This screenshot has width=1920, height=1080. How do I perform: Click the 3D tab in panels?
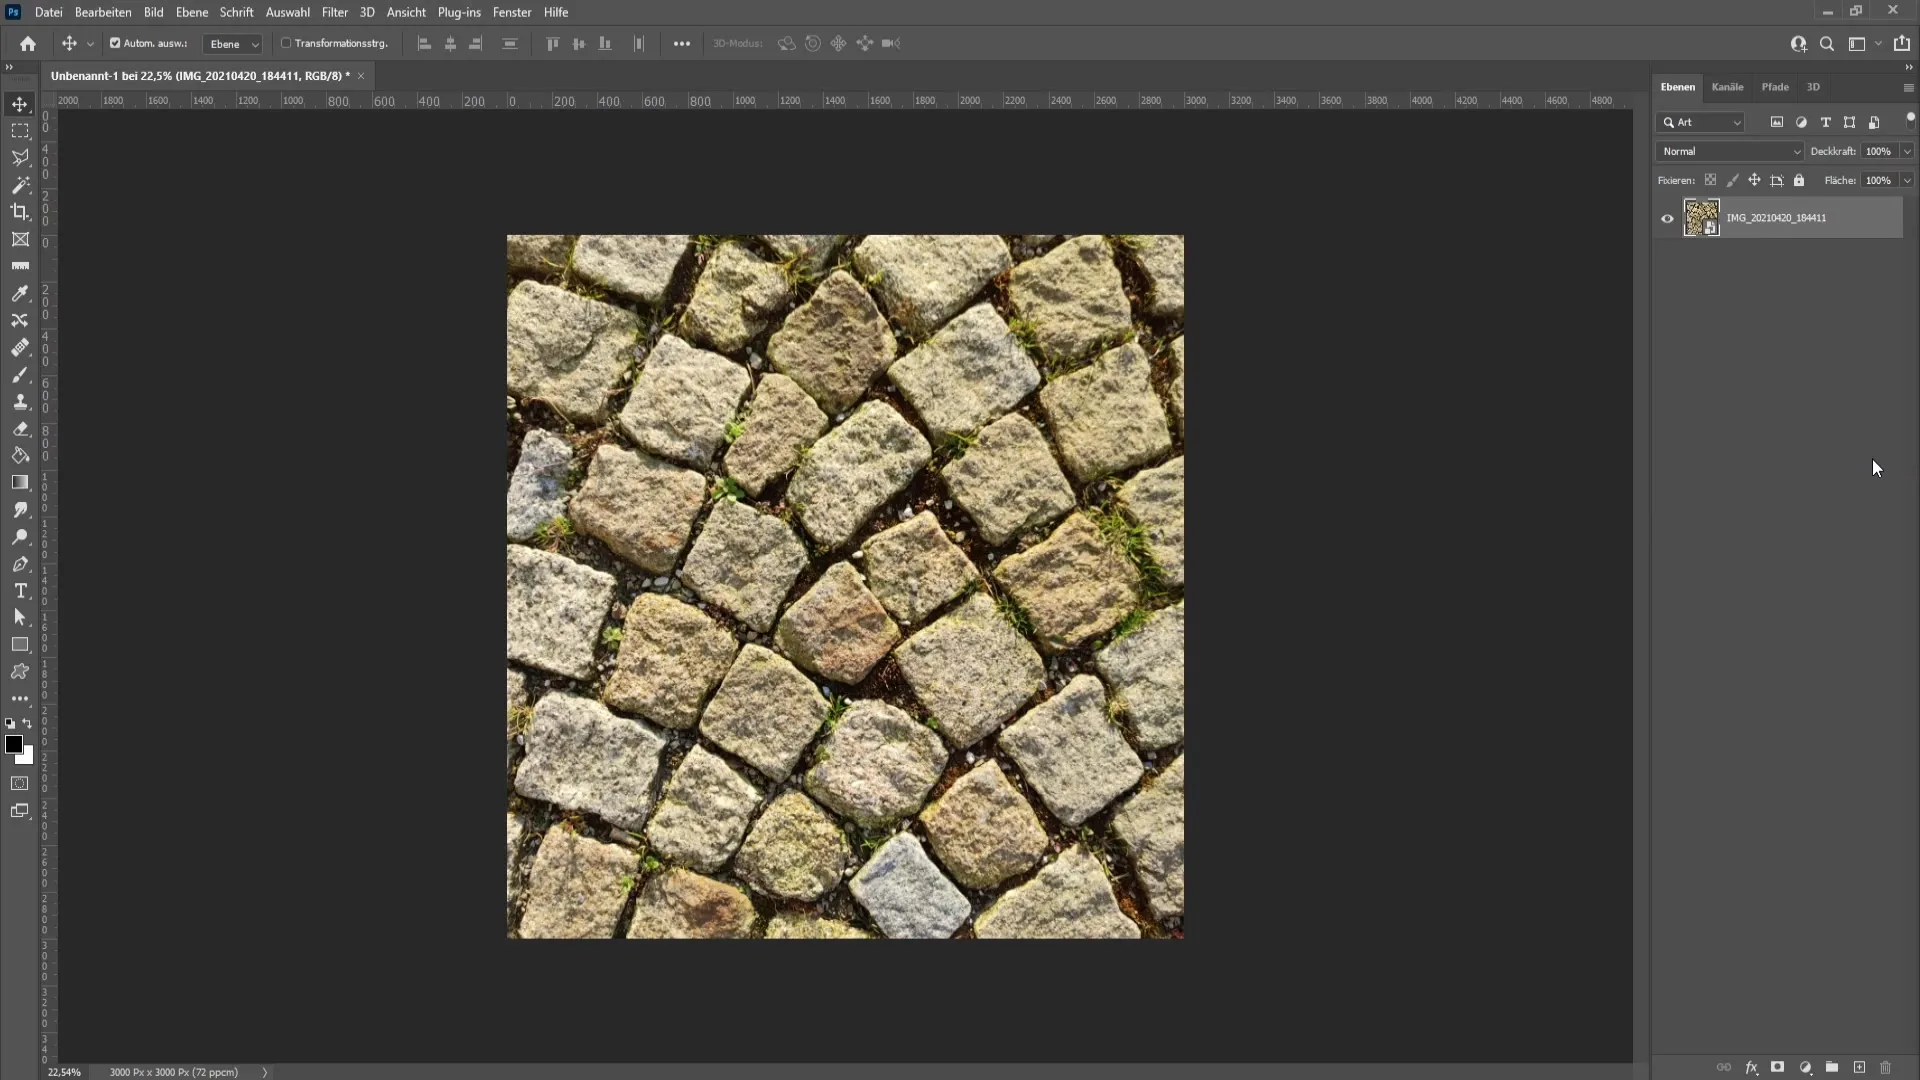(x=1813, y=86)
